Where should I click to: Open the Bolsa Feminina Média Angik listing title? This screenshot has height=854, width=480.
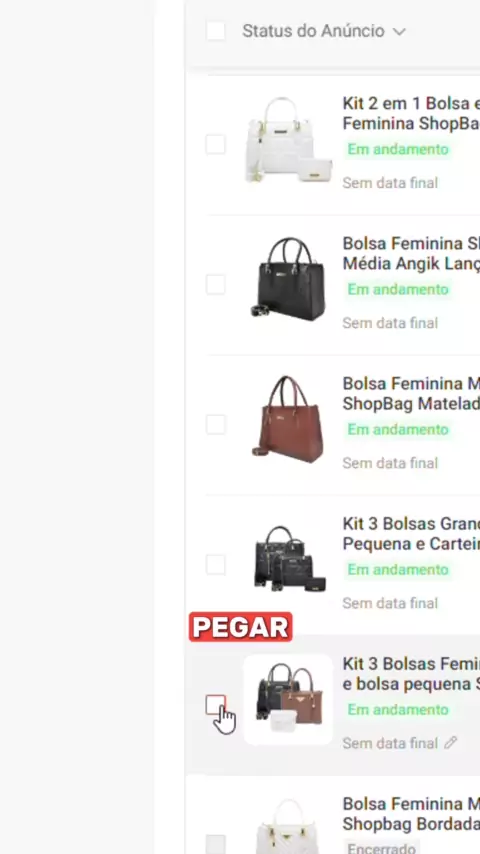tap(411, 253)
